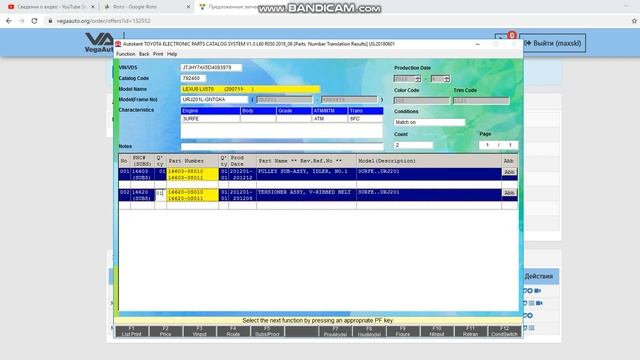
Task: Click the VegaAuto logo on the website
Action: pyautogui.click(x=99, y=42)
